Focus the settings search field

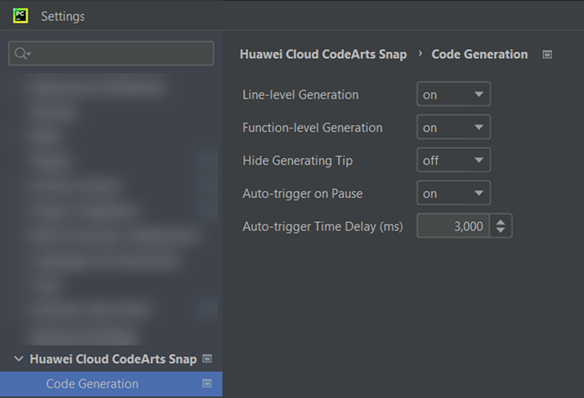(111, 54)
